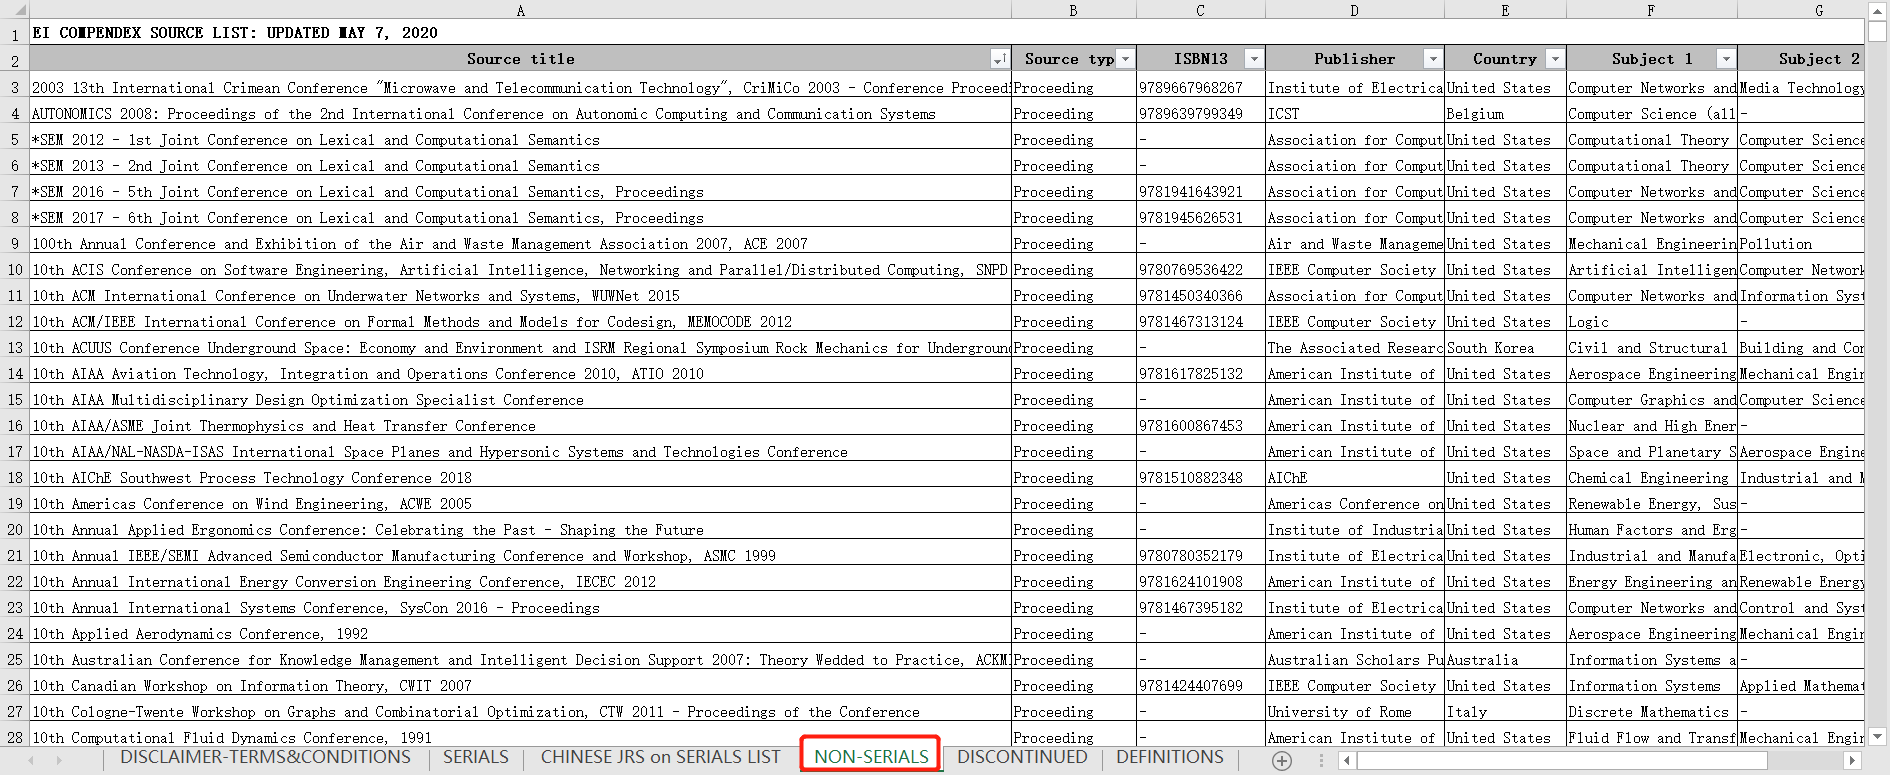Click previous sheet navigation arrow
This screenshot has height=775, width=1890.
pos(31,761)
